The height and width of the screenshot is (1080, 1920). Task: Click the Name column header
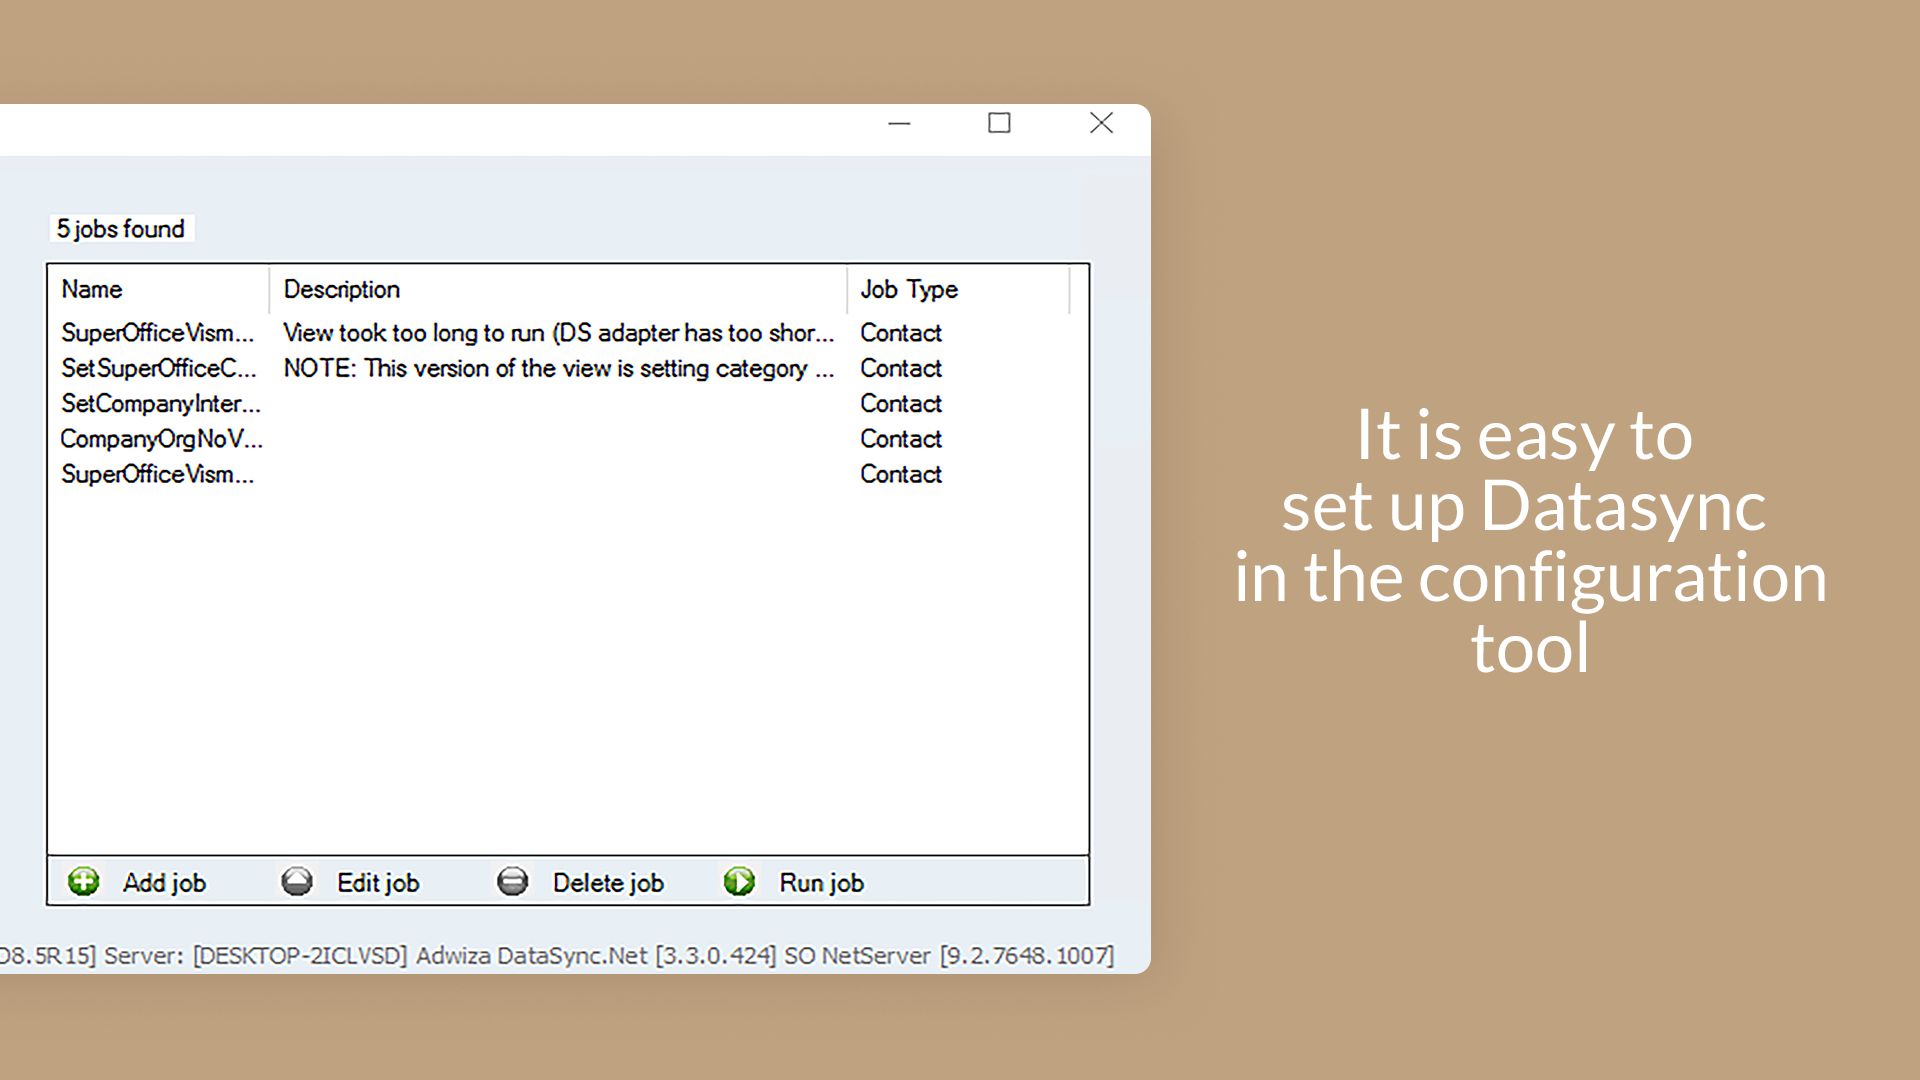click(157, 289)
